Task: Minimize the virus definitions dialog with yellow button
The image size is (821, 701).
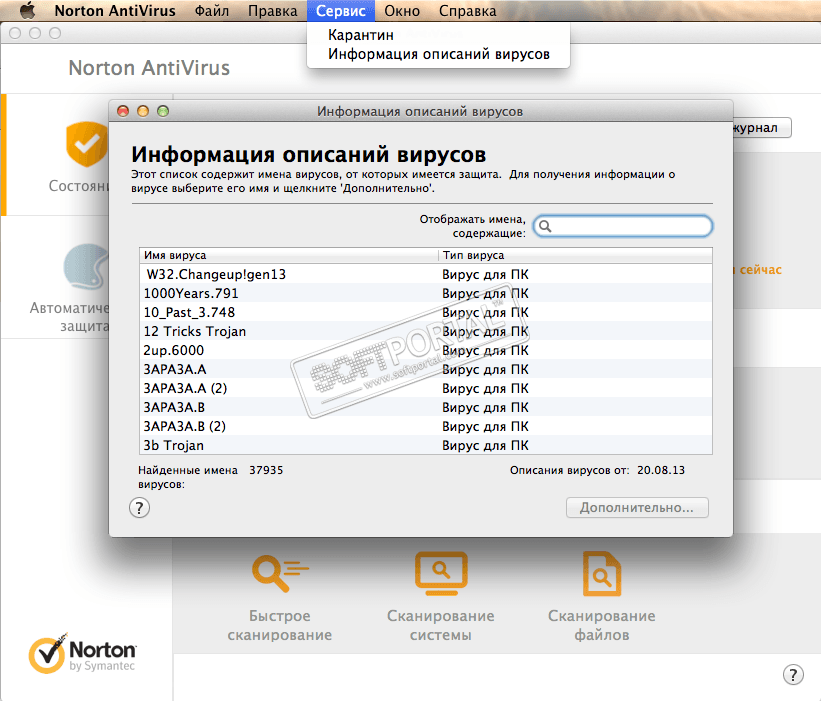Action: [143, 111]
